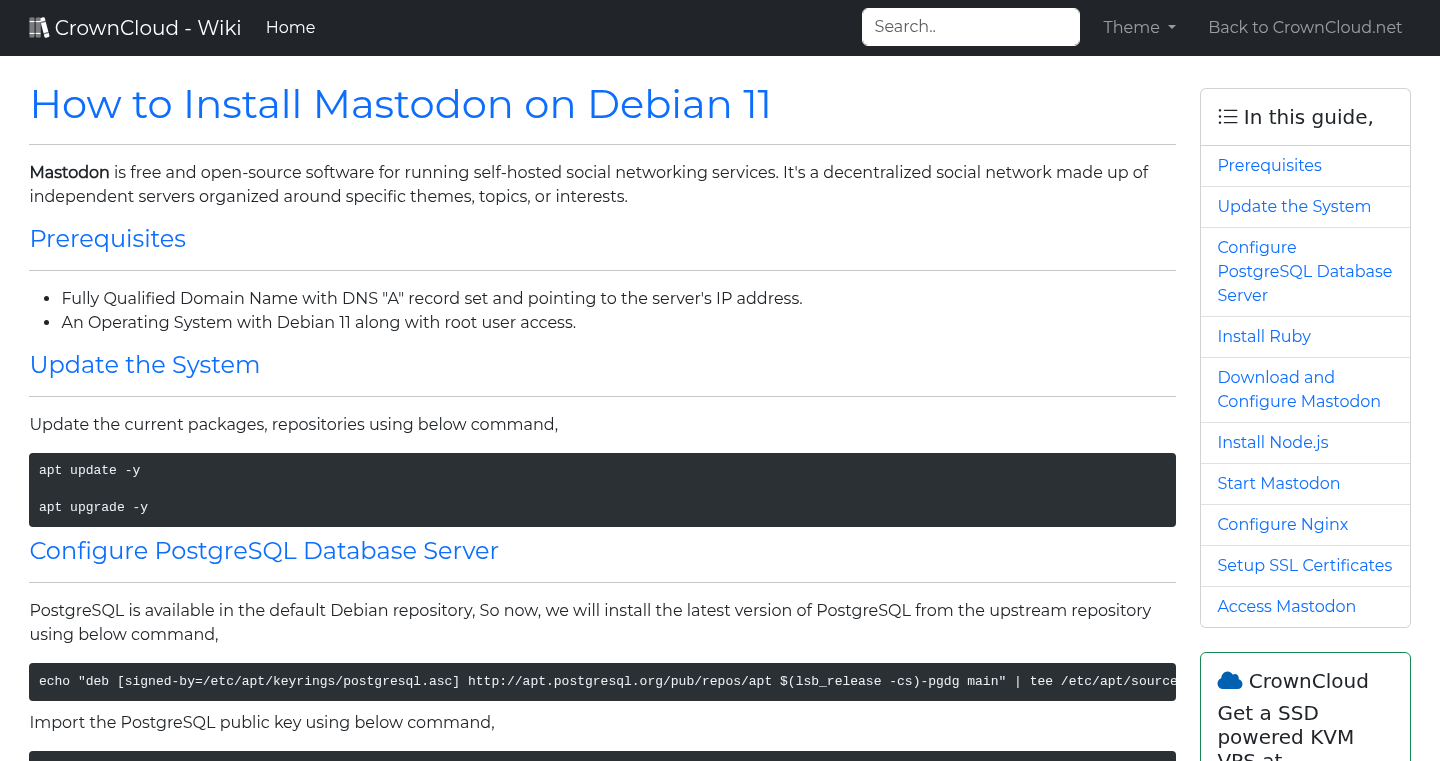Open the 'Install Node.js' sidebar link
The height and width of the screenshot is (761, 1440).
tap(1273, 442)
